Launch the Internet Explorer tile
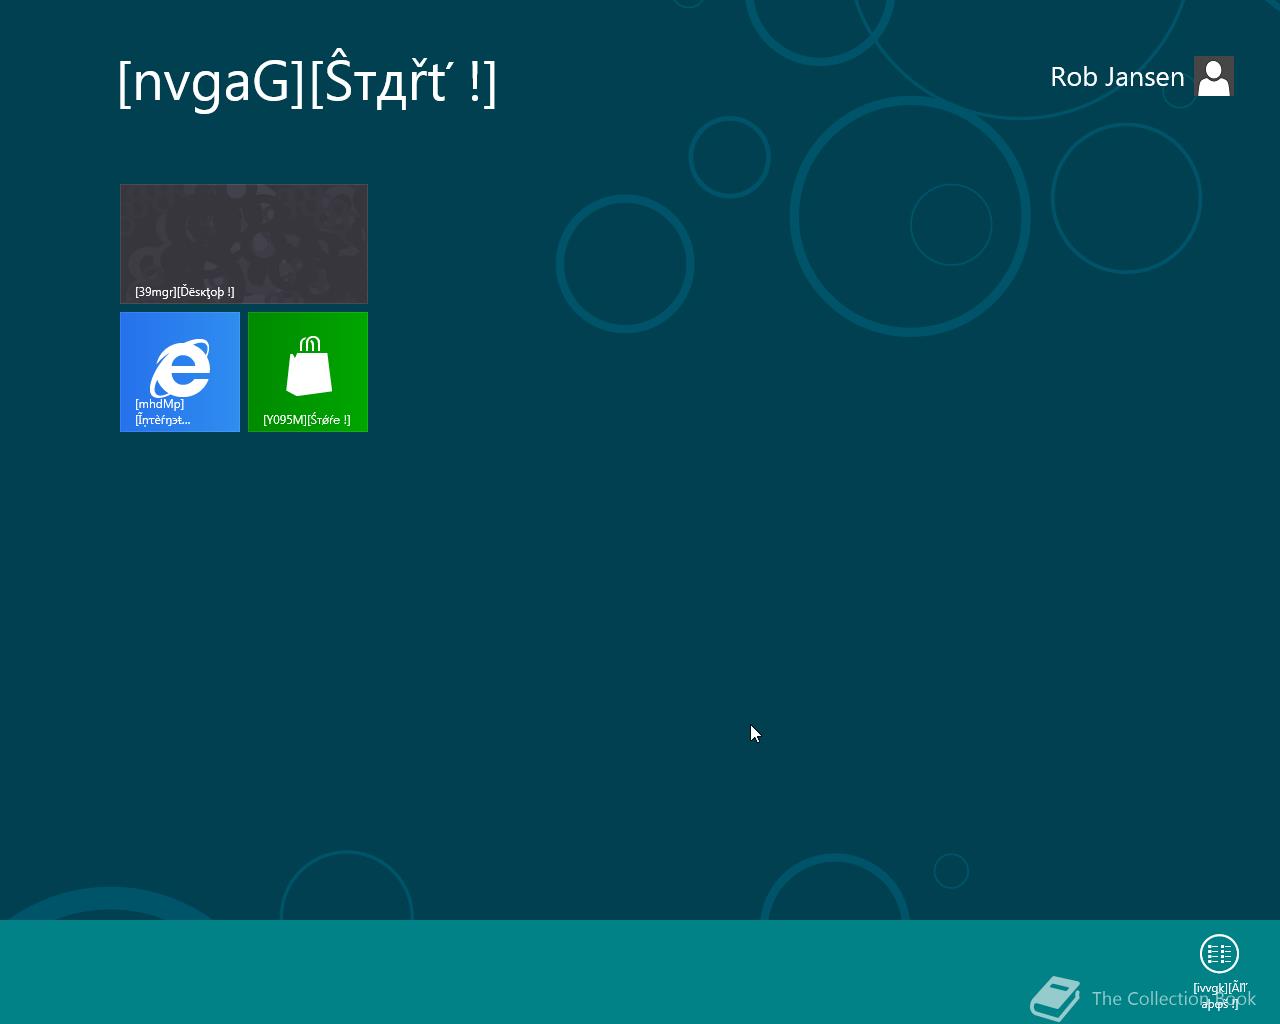 tap(180, 372)
